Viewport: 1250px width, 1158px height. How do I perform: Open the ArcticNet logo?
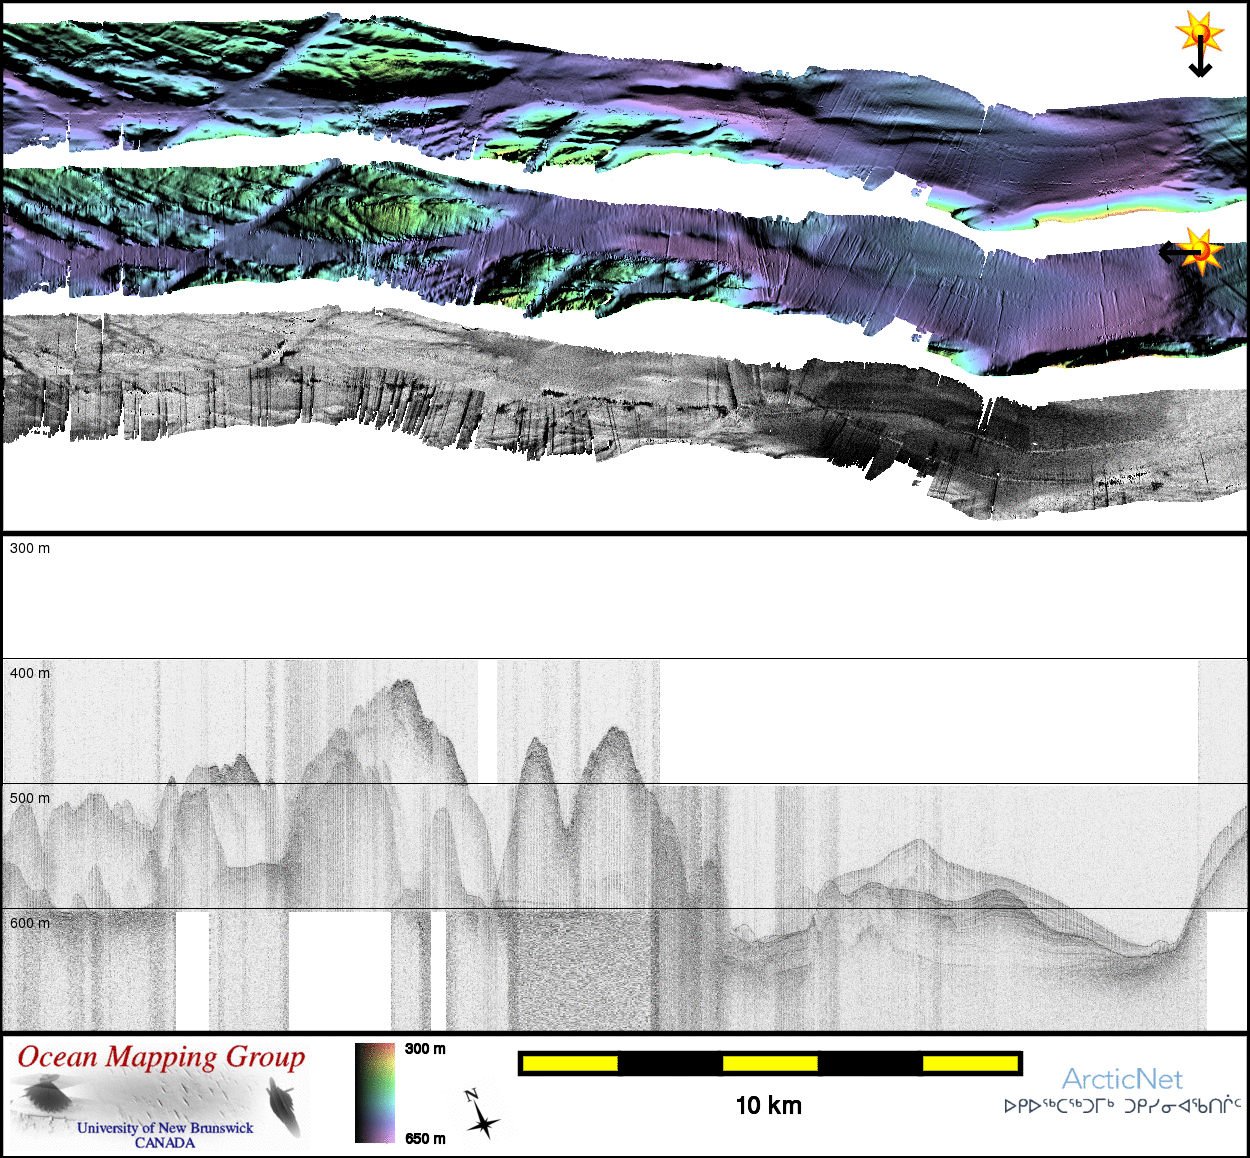1121,1079
